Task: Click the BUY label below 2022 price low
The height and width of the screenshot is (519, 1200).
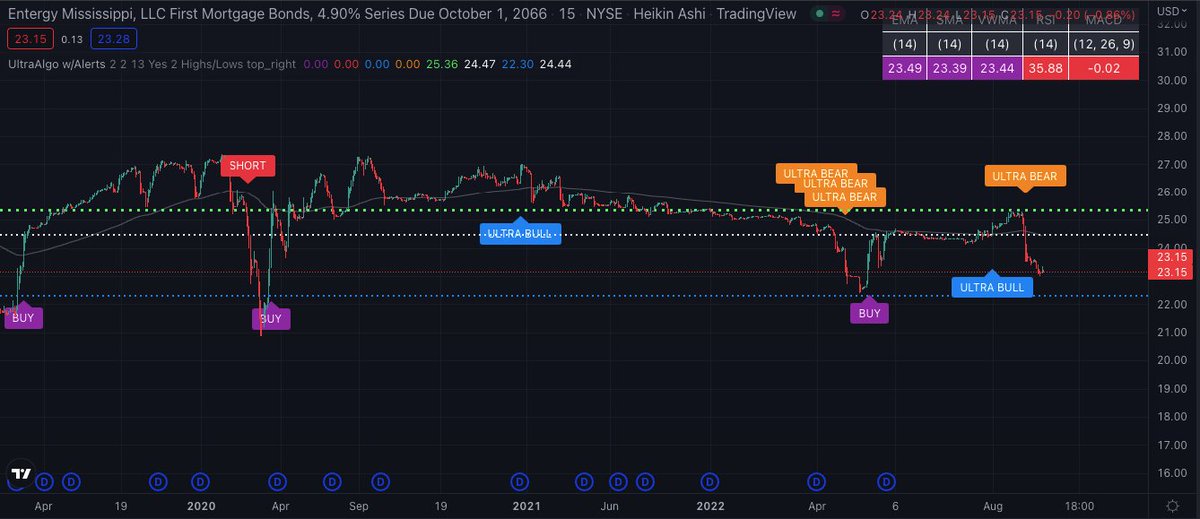Action: (x=869, y=313)
